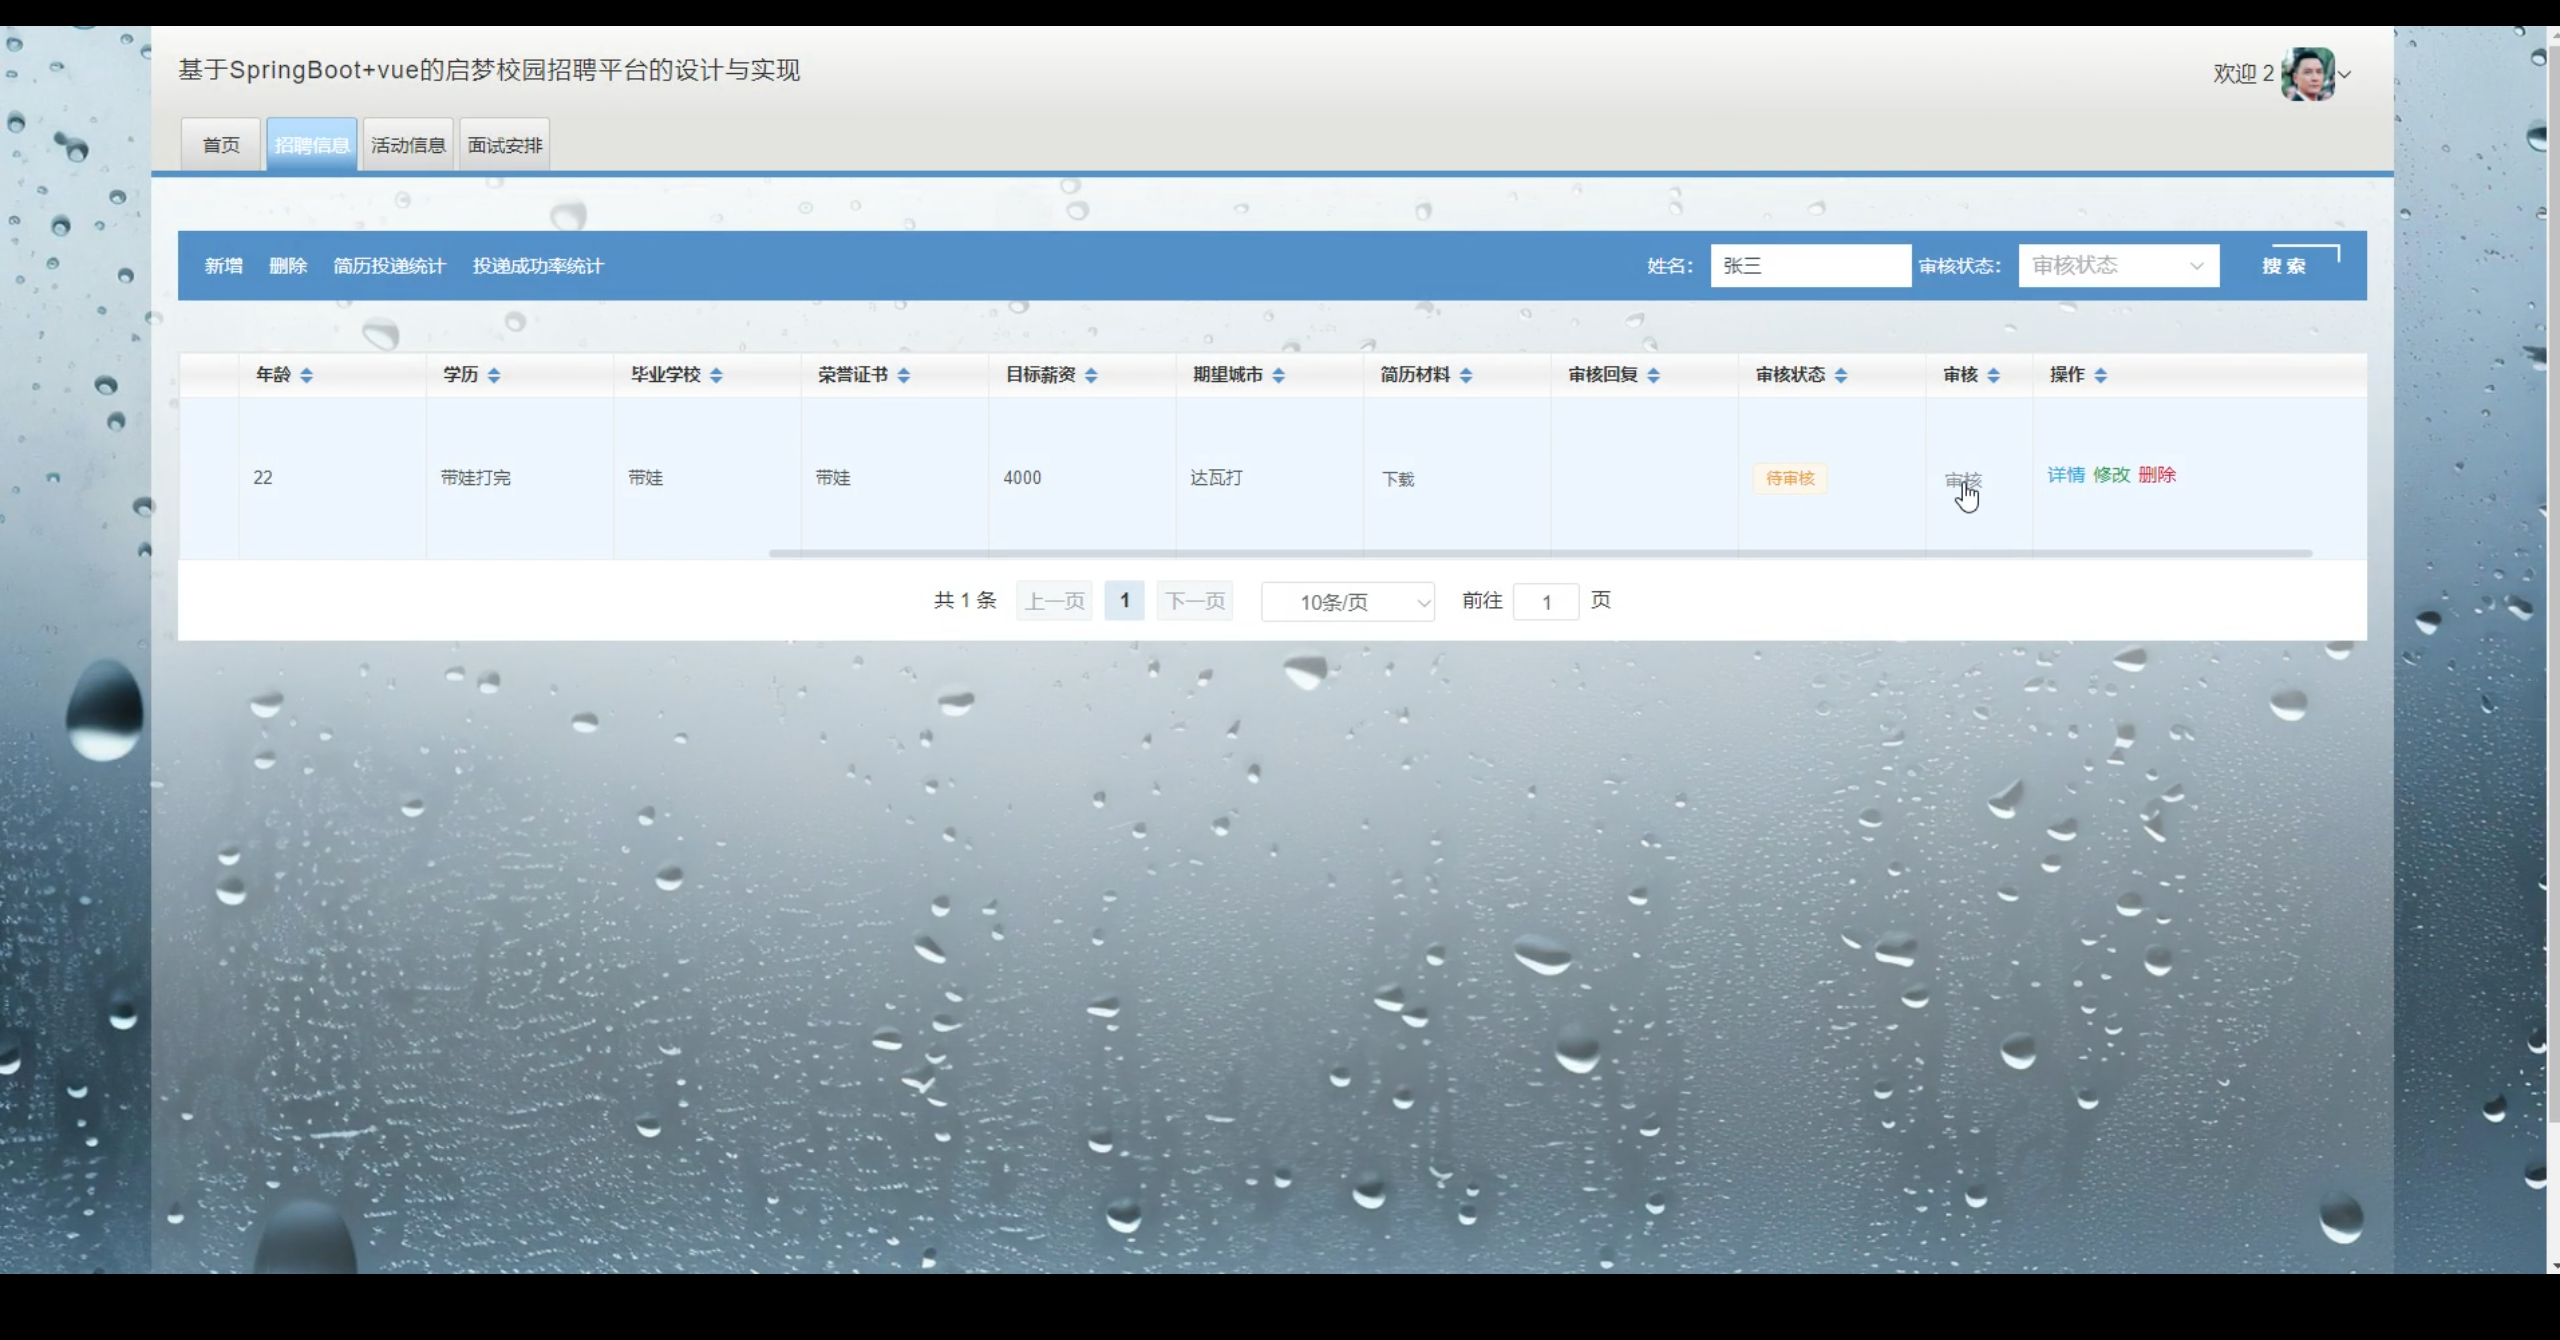This screenshot has width=2560, height=1340.
Task: Sort by 毕业学校 column sort icon
Action: (x=716, y=375)
